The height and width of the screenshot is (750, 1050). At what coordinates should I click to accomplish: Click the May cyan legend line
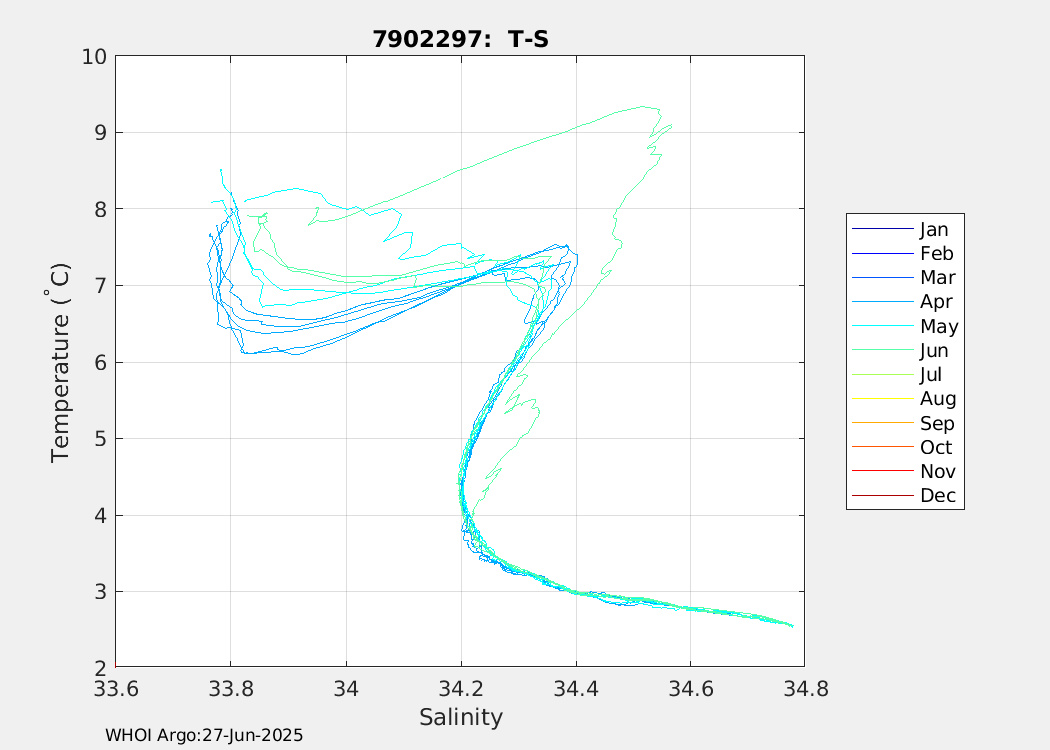point(883,326)
